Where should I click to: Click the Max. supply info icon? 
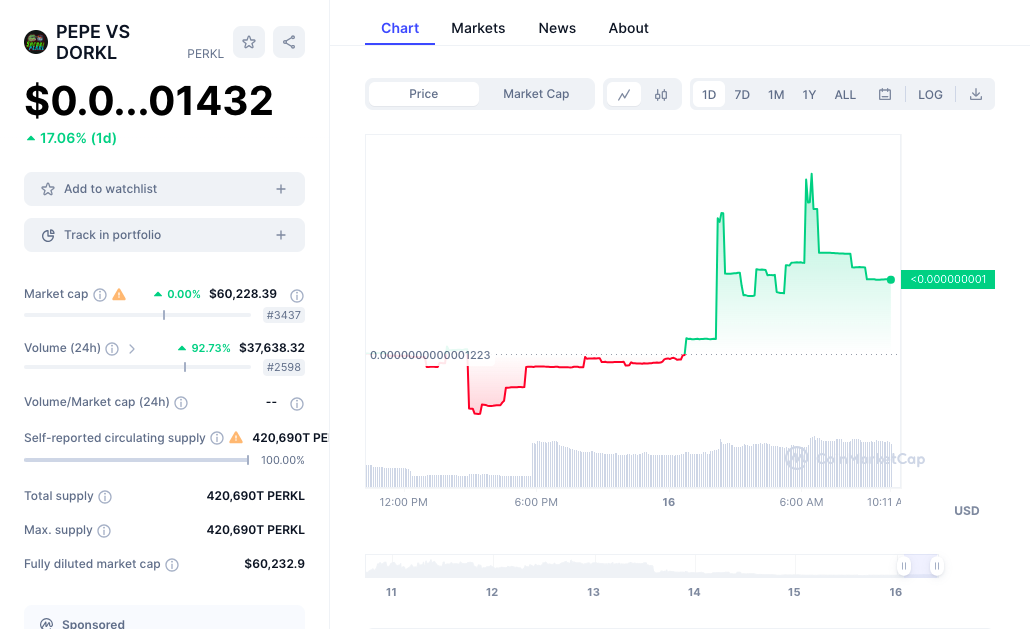click(x=104, y=531)
